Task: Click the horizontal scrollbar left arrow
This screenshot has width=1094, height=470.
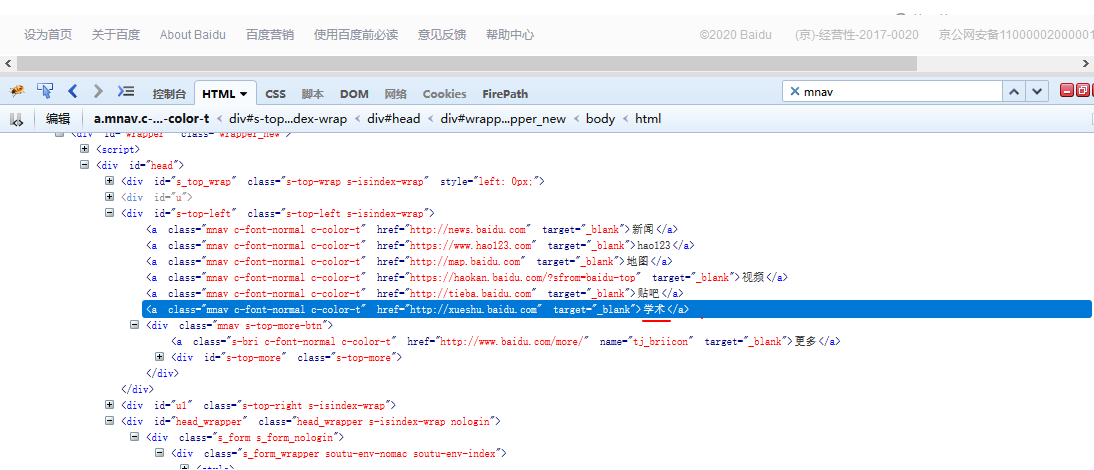Action: 8,63
